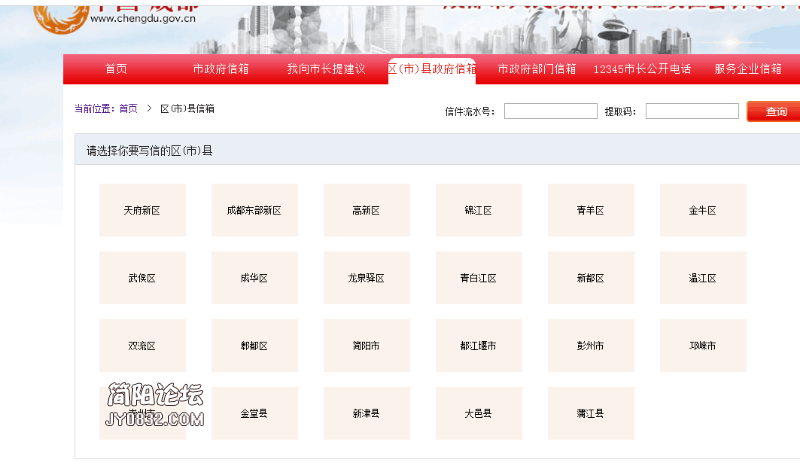Click the www.chengdu.gov.cn site address text

[x=142, y=19]
